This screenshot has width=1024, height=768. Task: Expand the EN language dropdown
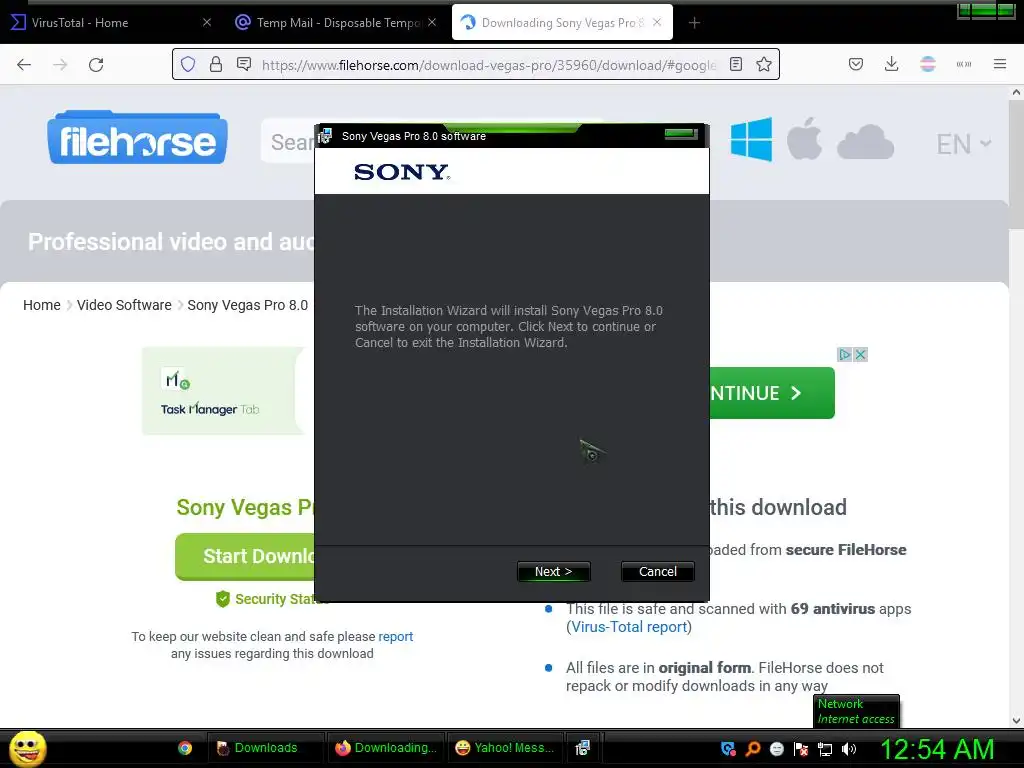[963, 144]
